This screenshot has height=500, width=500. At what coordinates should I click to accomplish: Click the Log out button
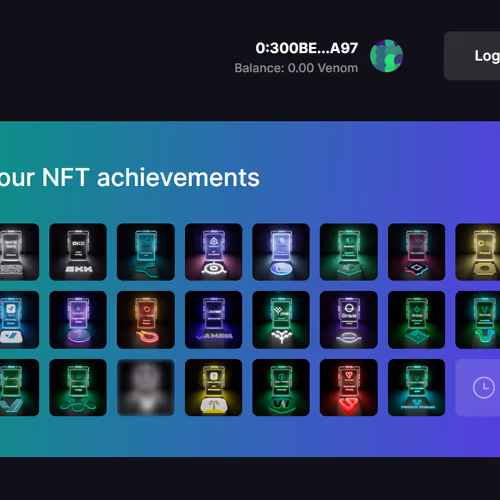pos(472,56)
